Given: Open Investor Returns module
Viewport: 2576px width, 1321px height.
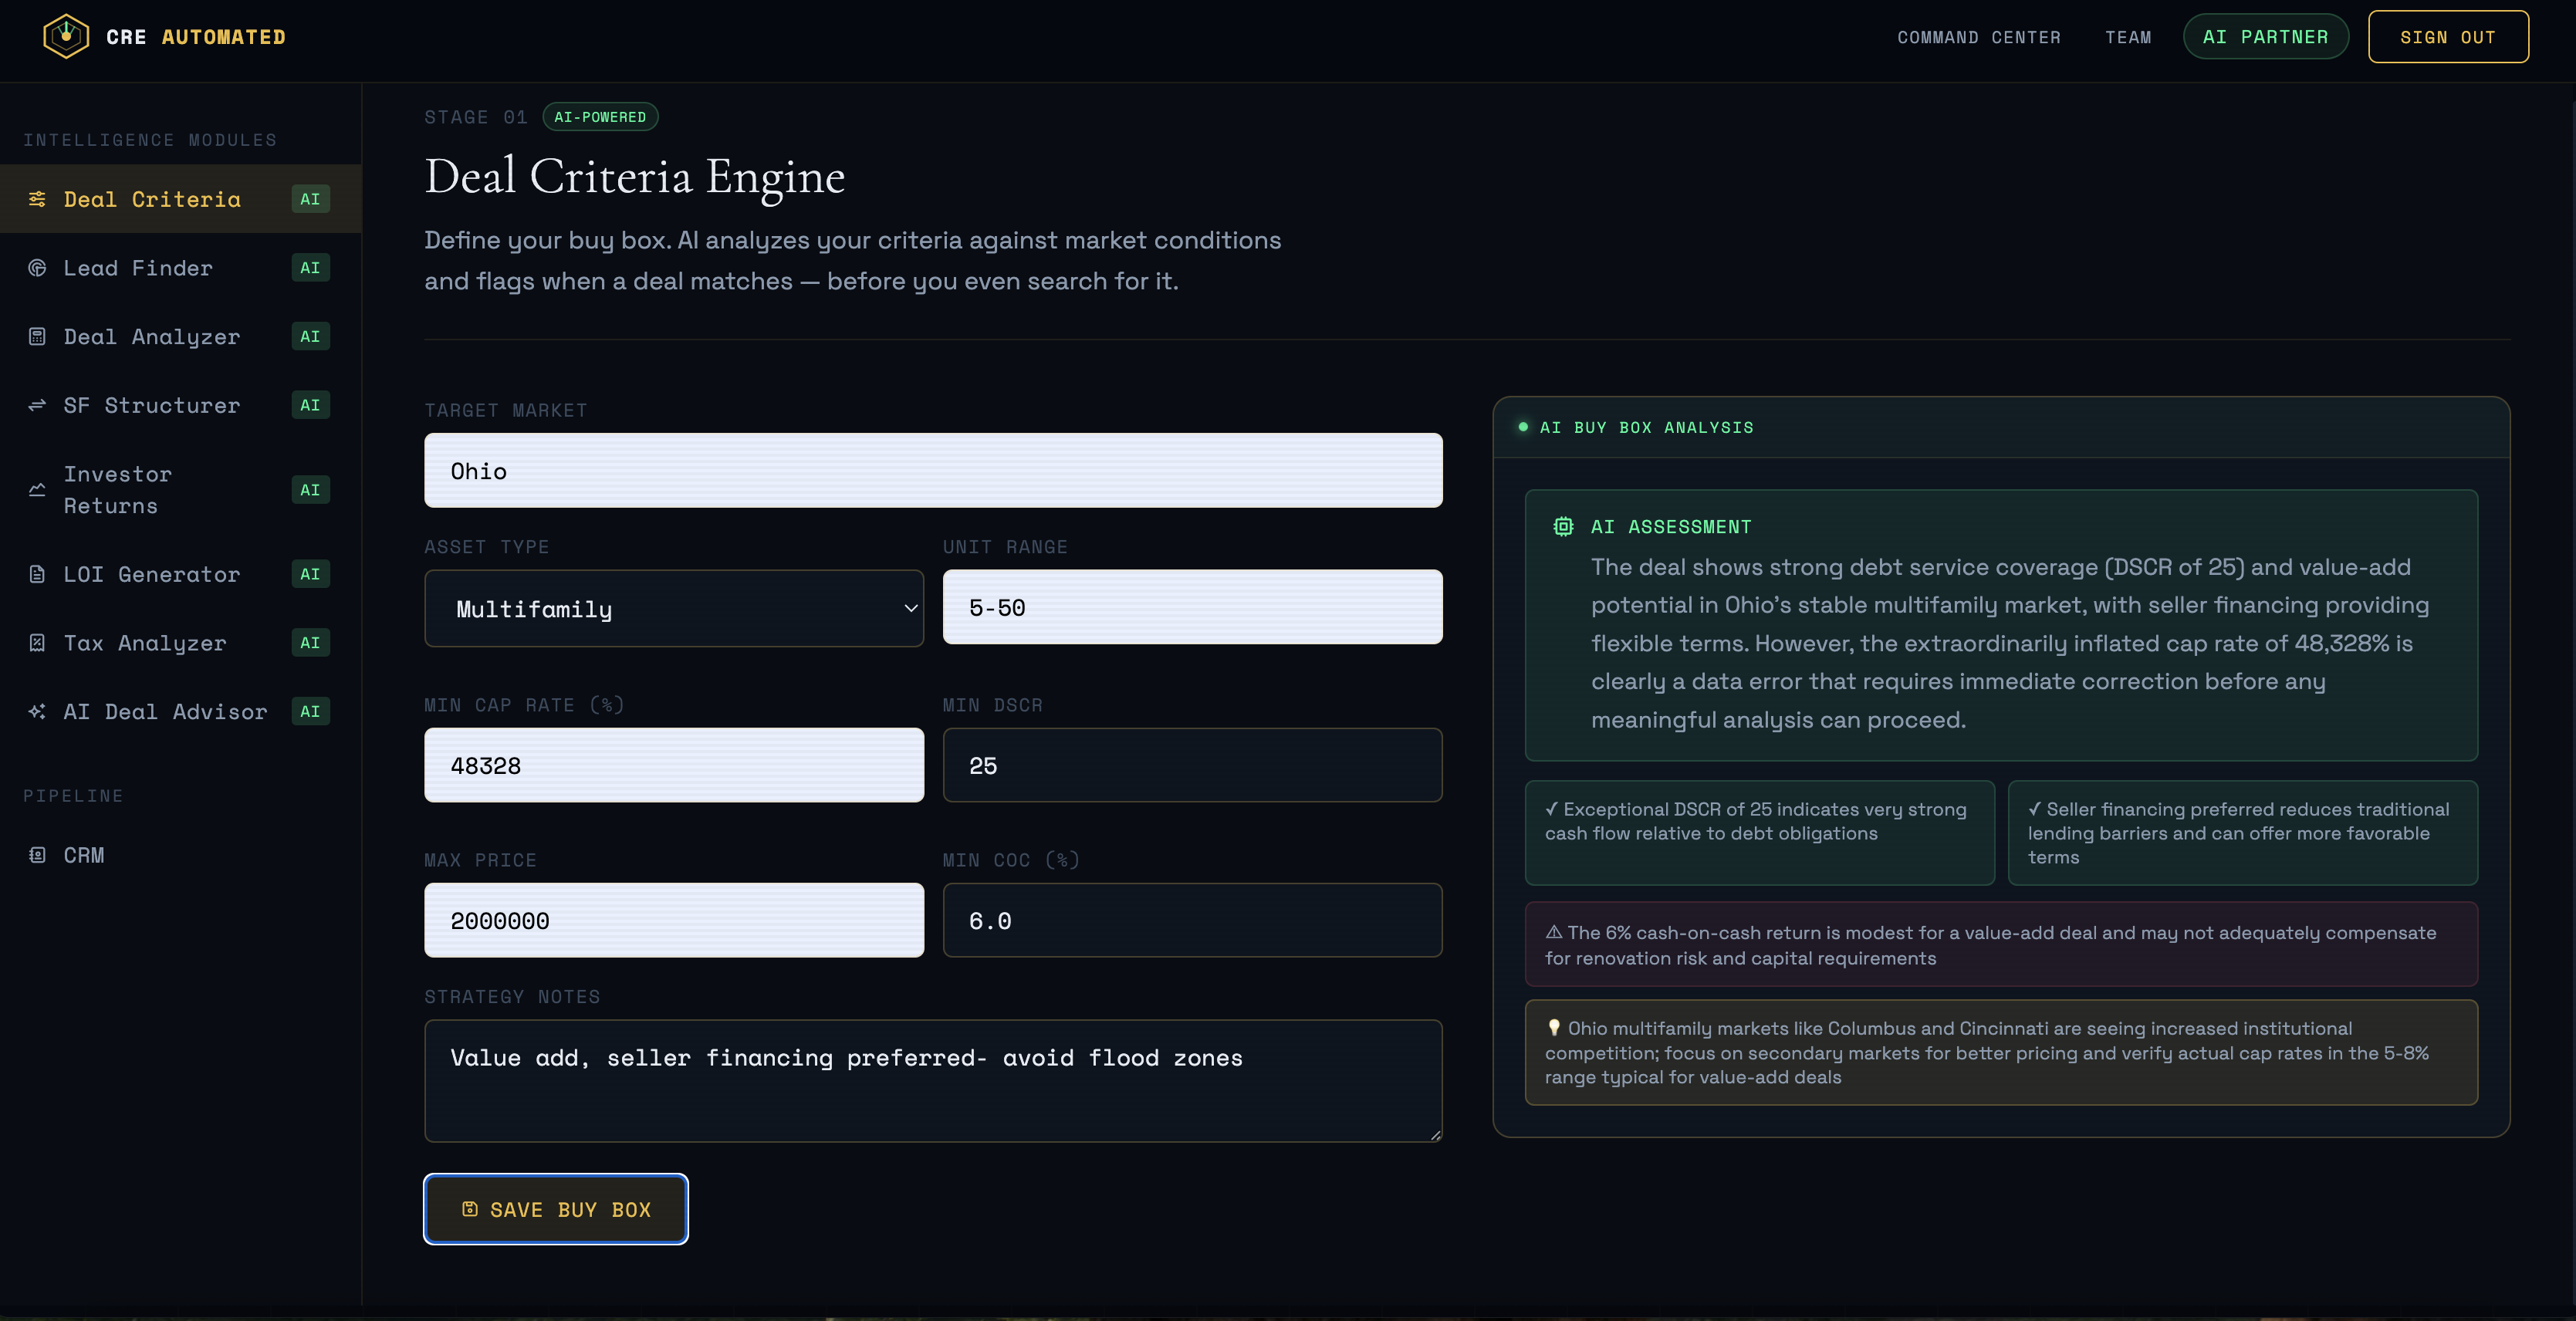Looking at the screenshot, I should click(x=180, y=490).
